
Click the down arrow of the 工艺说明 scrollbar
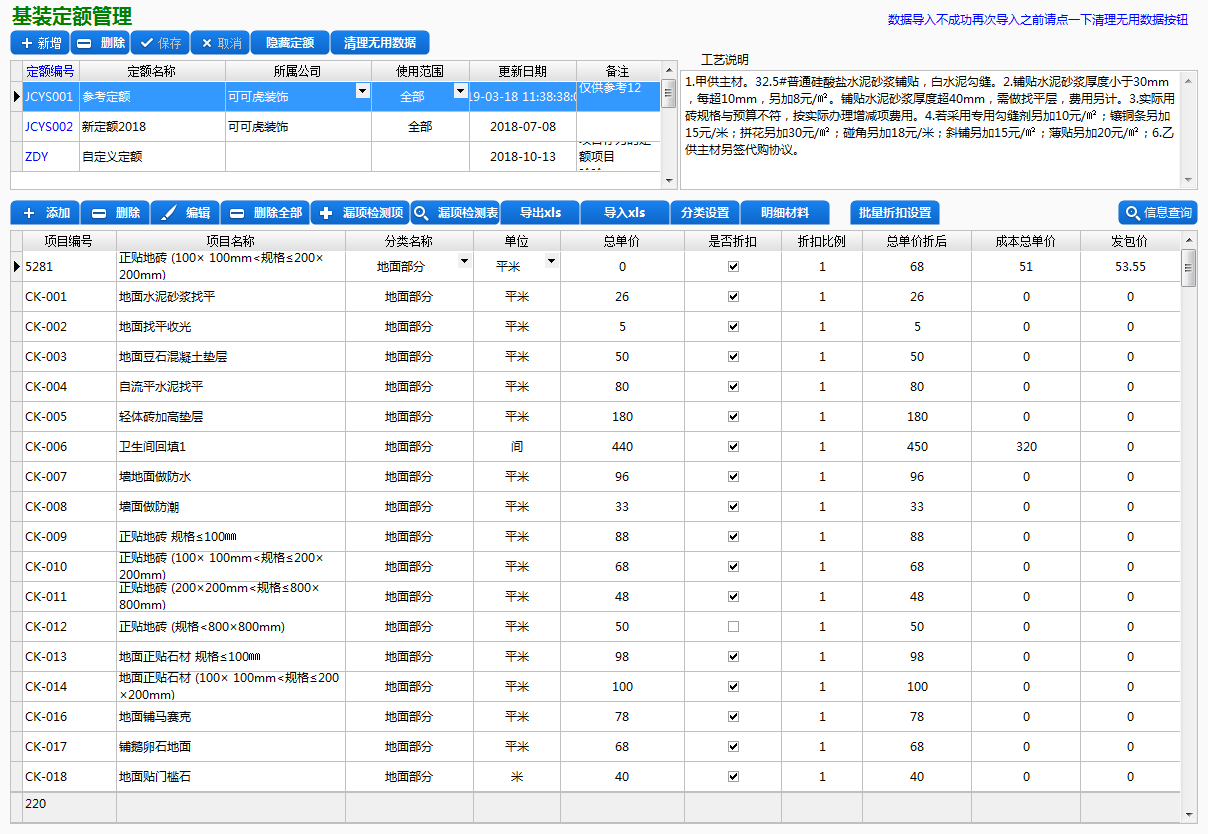[x=1189, y=180]
